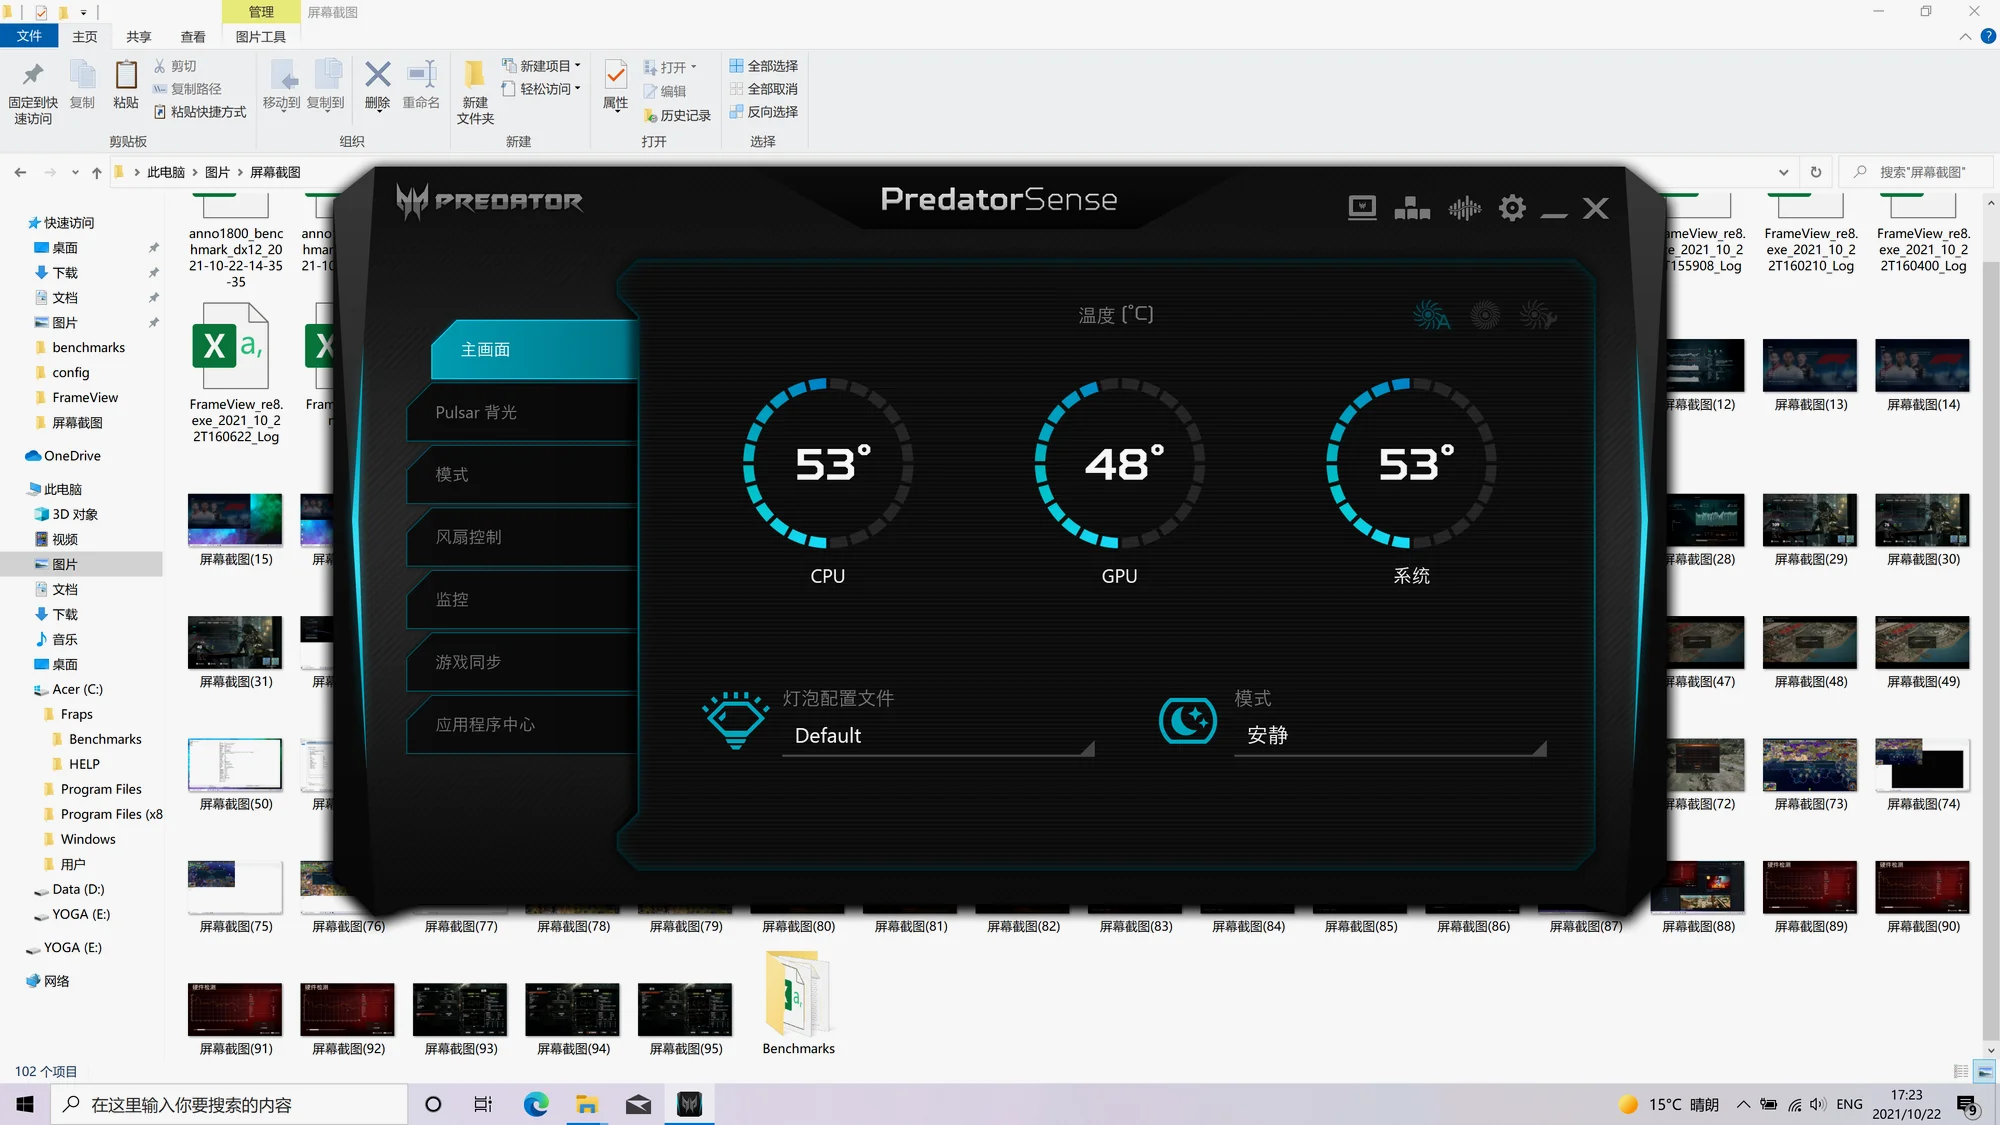Viewport: 2000px width, 1125px height.
Task: Open the 模式 section in sidebar
Action: (x=522, y=475)
